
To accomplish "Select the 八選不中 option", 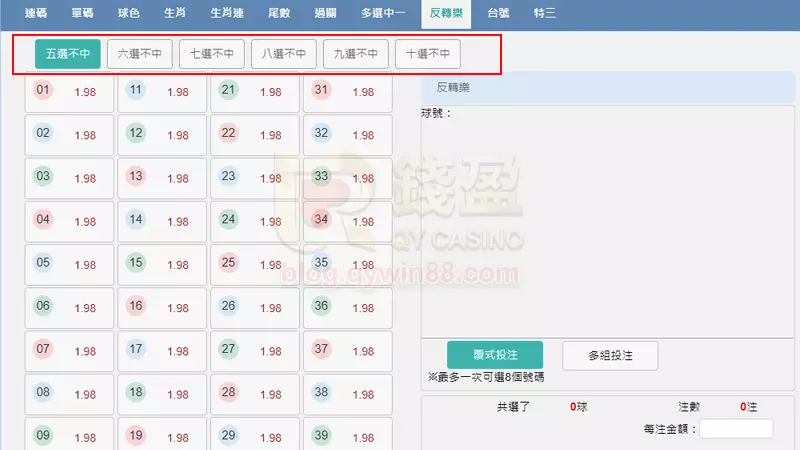I will click(284, 54).
